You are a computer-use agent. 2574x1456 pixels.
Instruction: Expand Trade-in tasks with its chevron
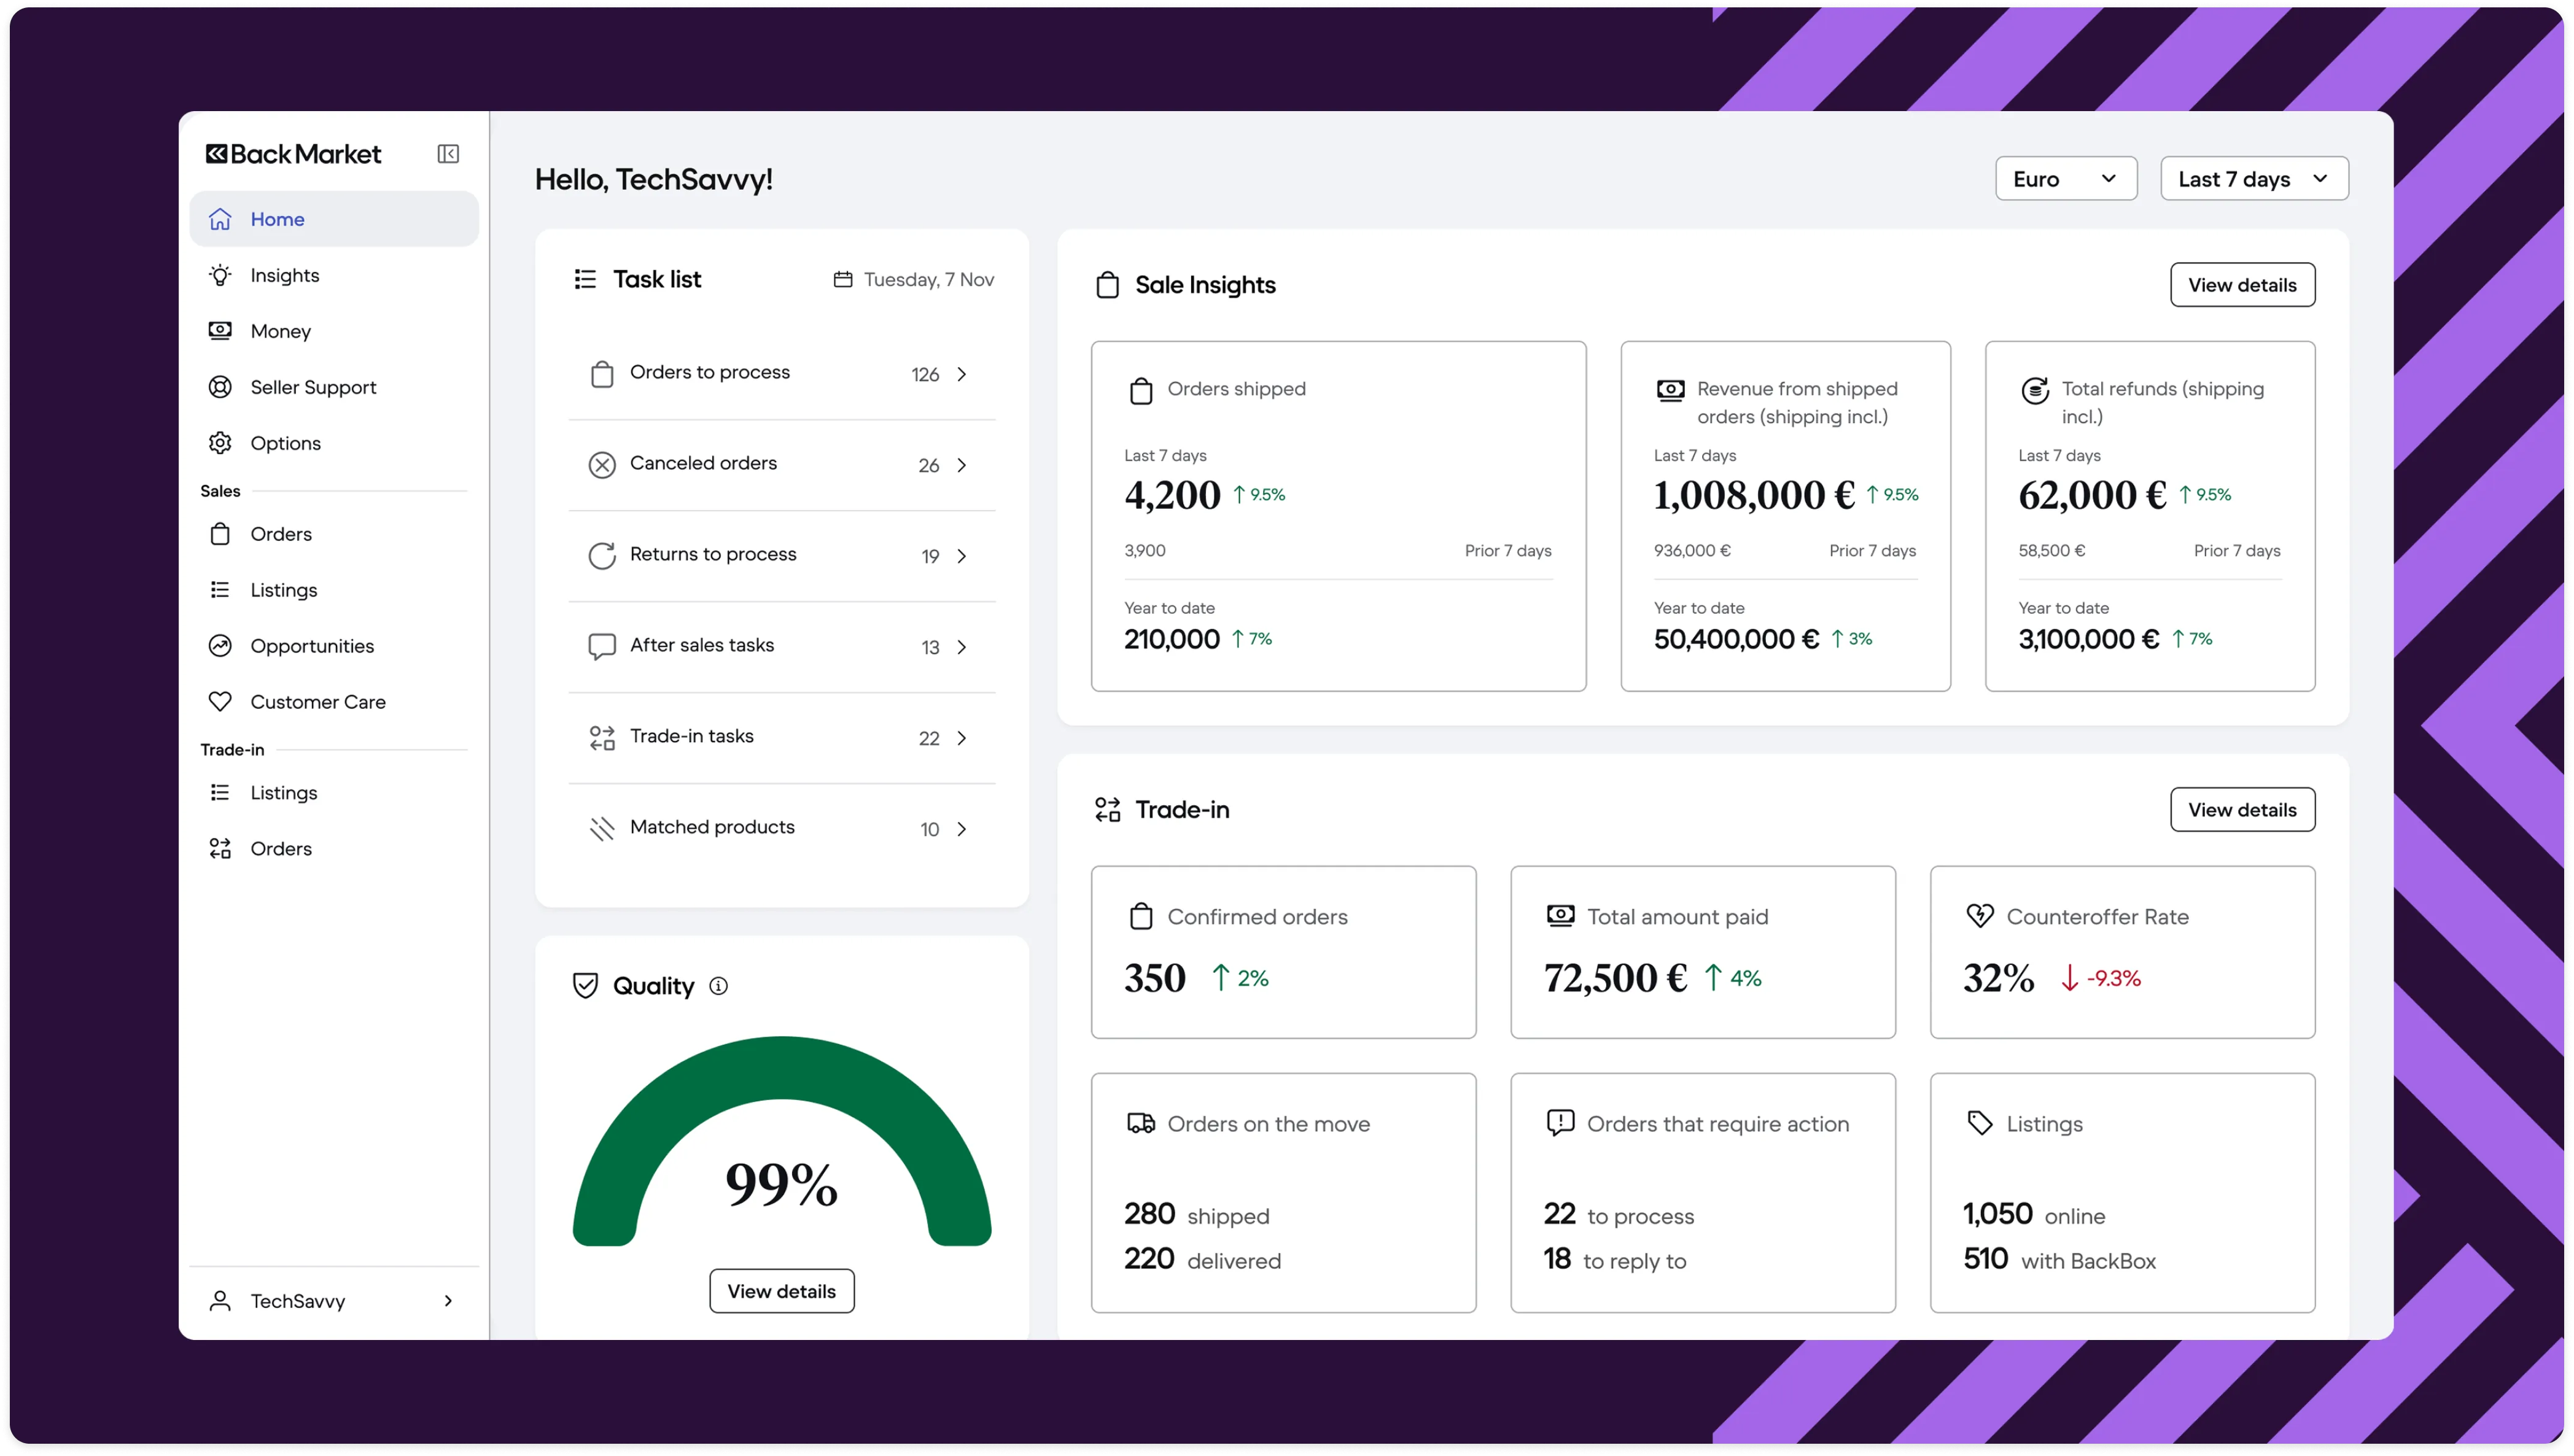(x=962, y=738)
